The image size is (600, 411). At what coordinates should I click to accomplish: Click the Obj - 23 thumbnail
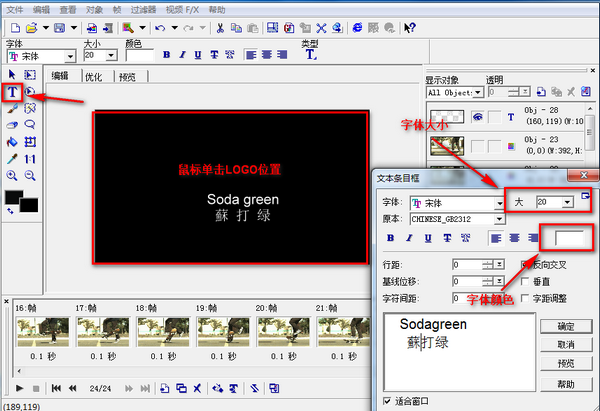447,146
